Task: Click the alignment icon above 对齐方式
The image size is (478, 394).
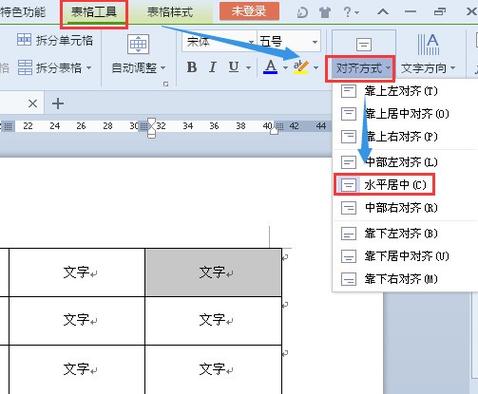Action: [363, 45]
